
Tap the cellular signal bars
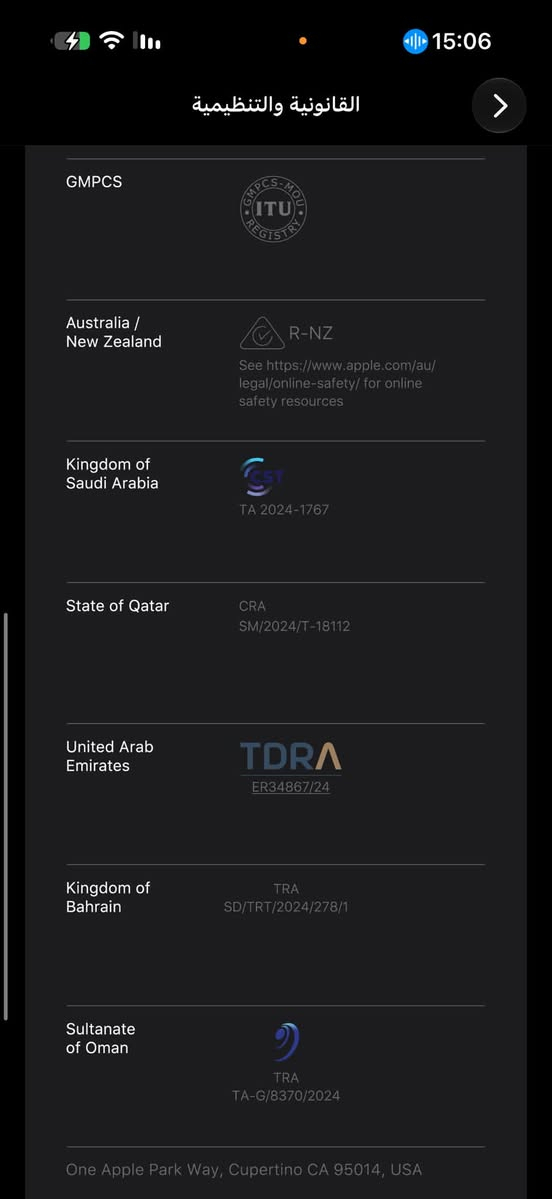click(x=147, y=41)
